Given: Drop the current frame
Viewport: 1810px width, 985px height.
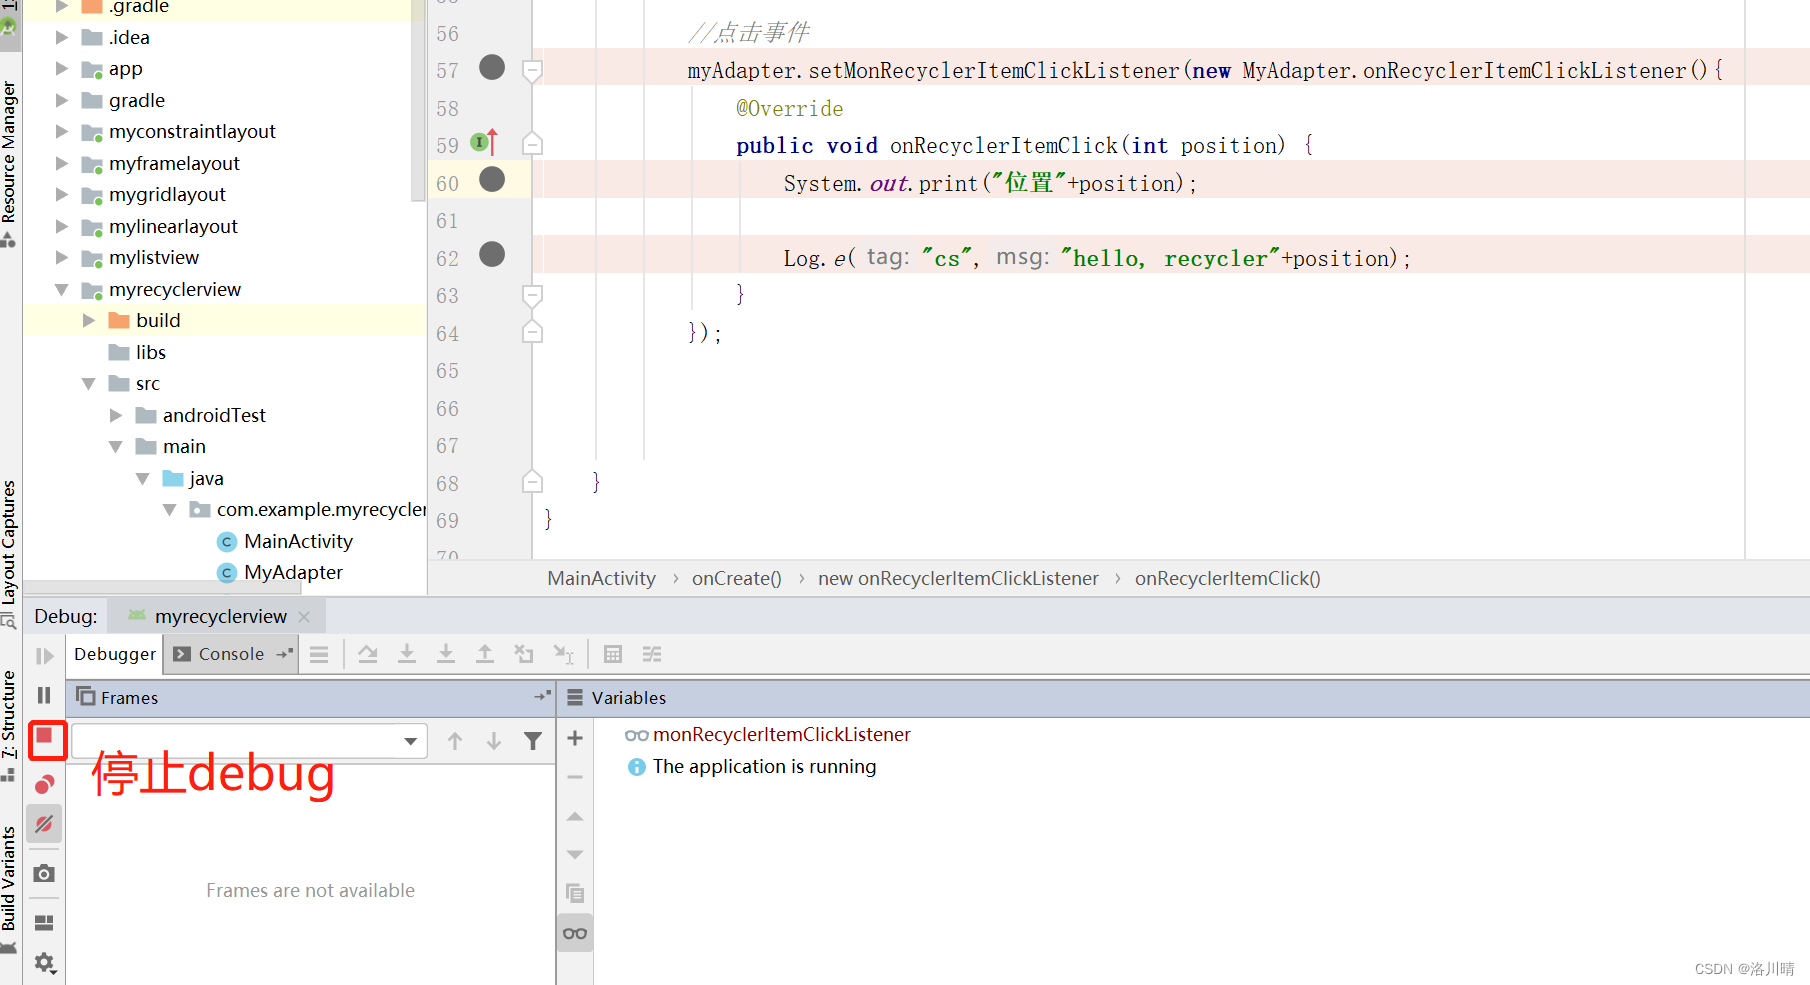Looking at the screenshot, I should click(x=524, y=654).
